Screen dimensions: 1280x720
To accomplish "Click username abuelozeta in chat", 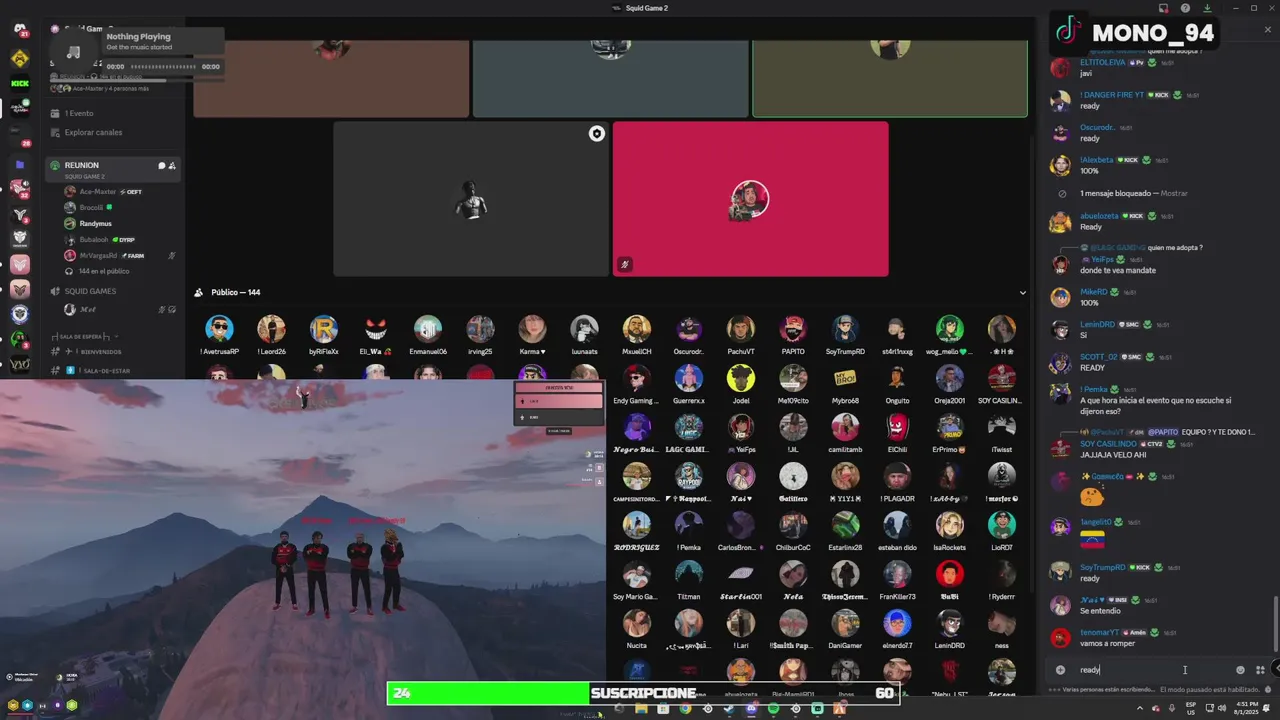I will pyautogui.click(x=1099, y=216).
